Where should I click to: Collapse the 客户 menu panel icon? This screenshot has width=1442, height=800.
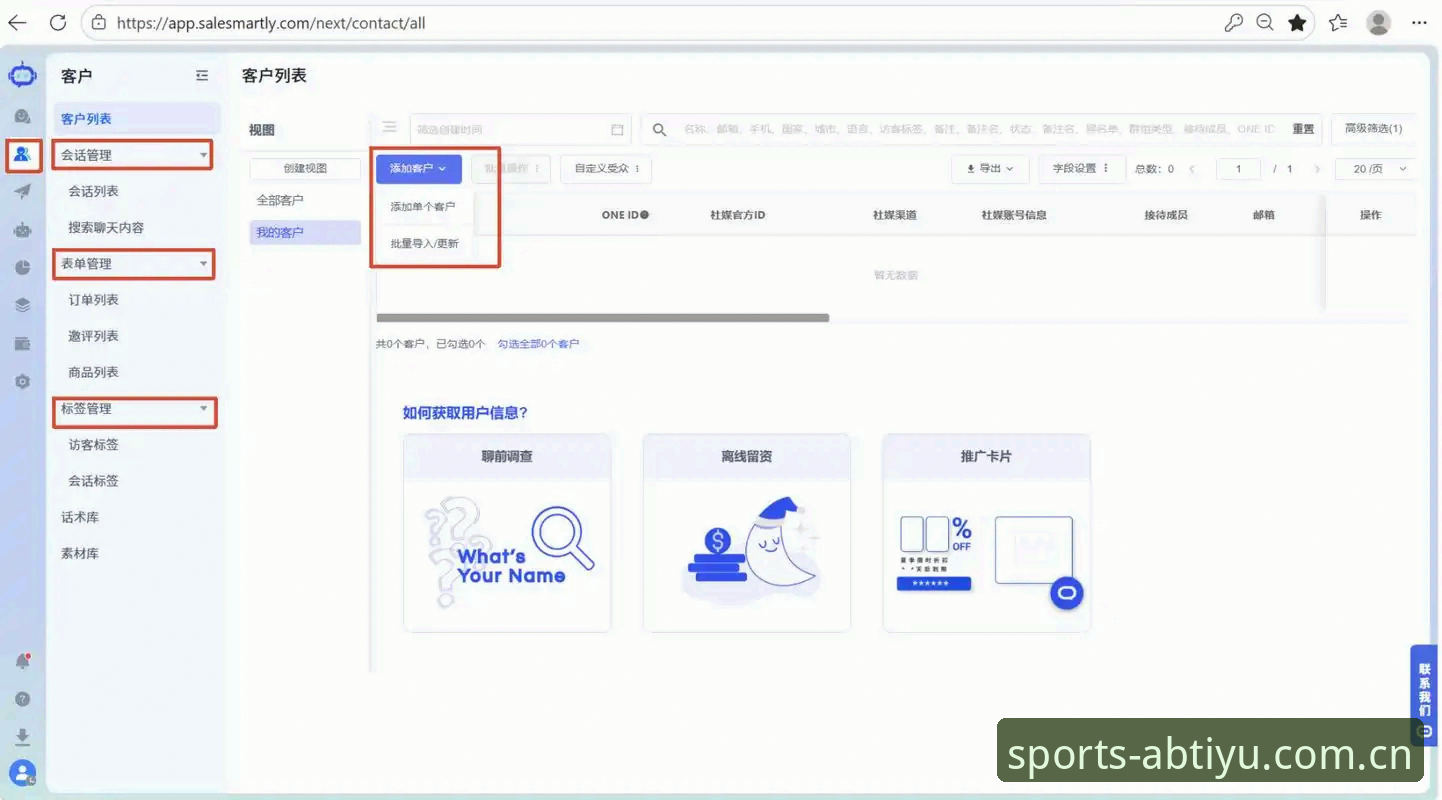pos(202,76)
